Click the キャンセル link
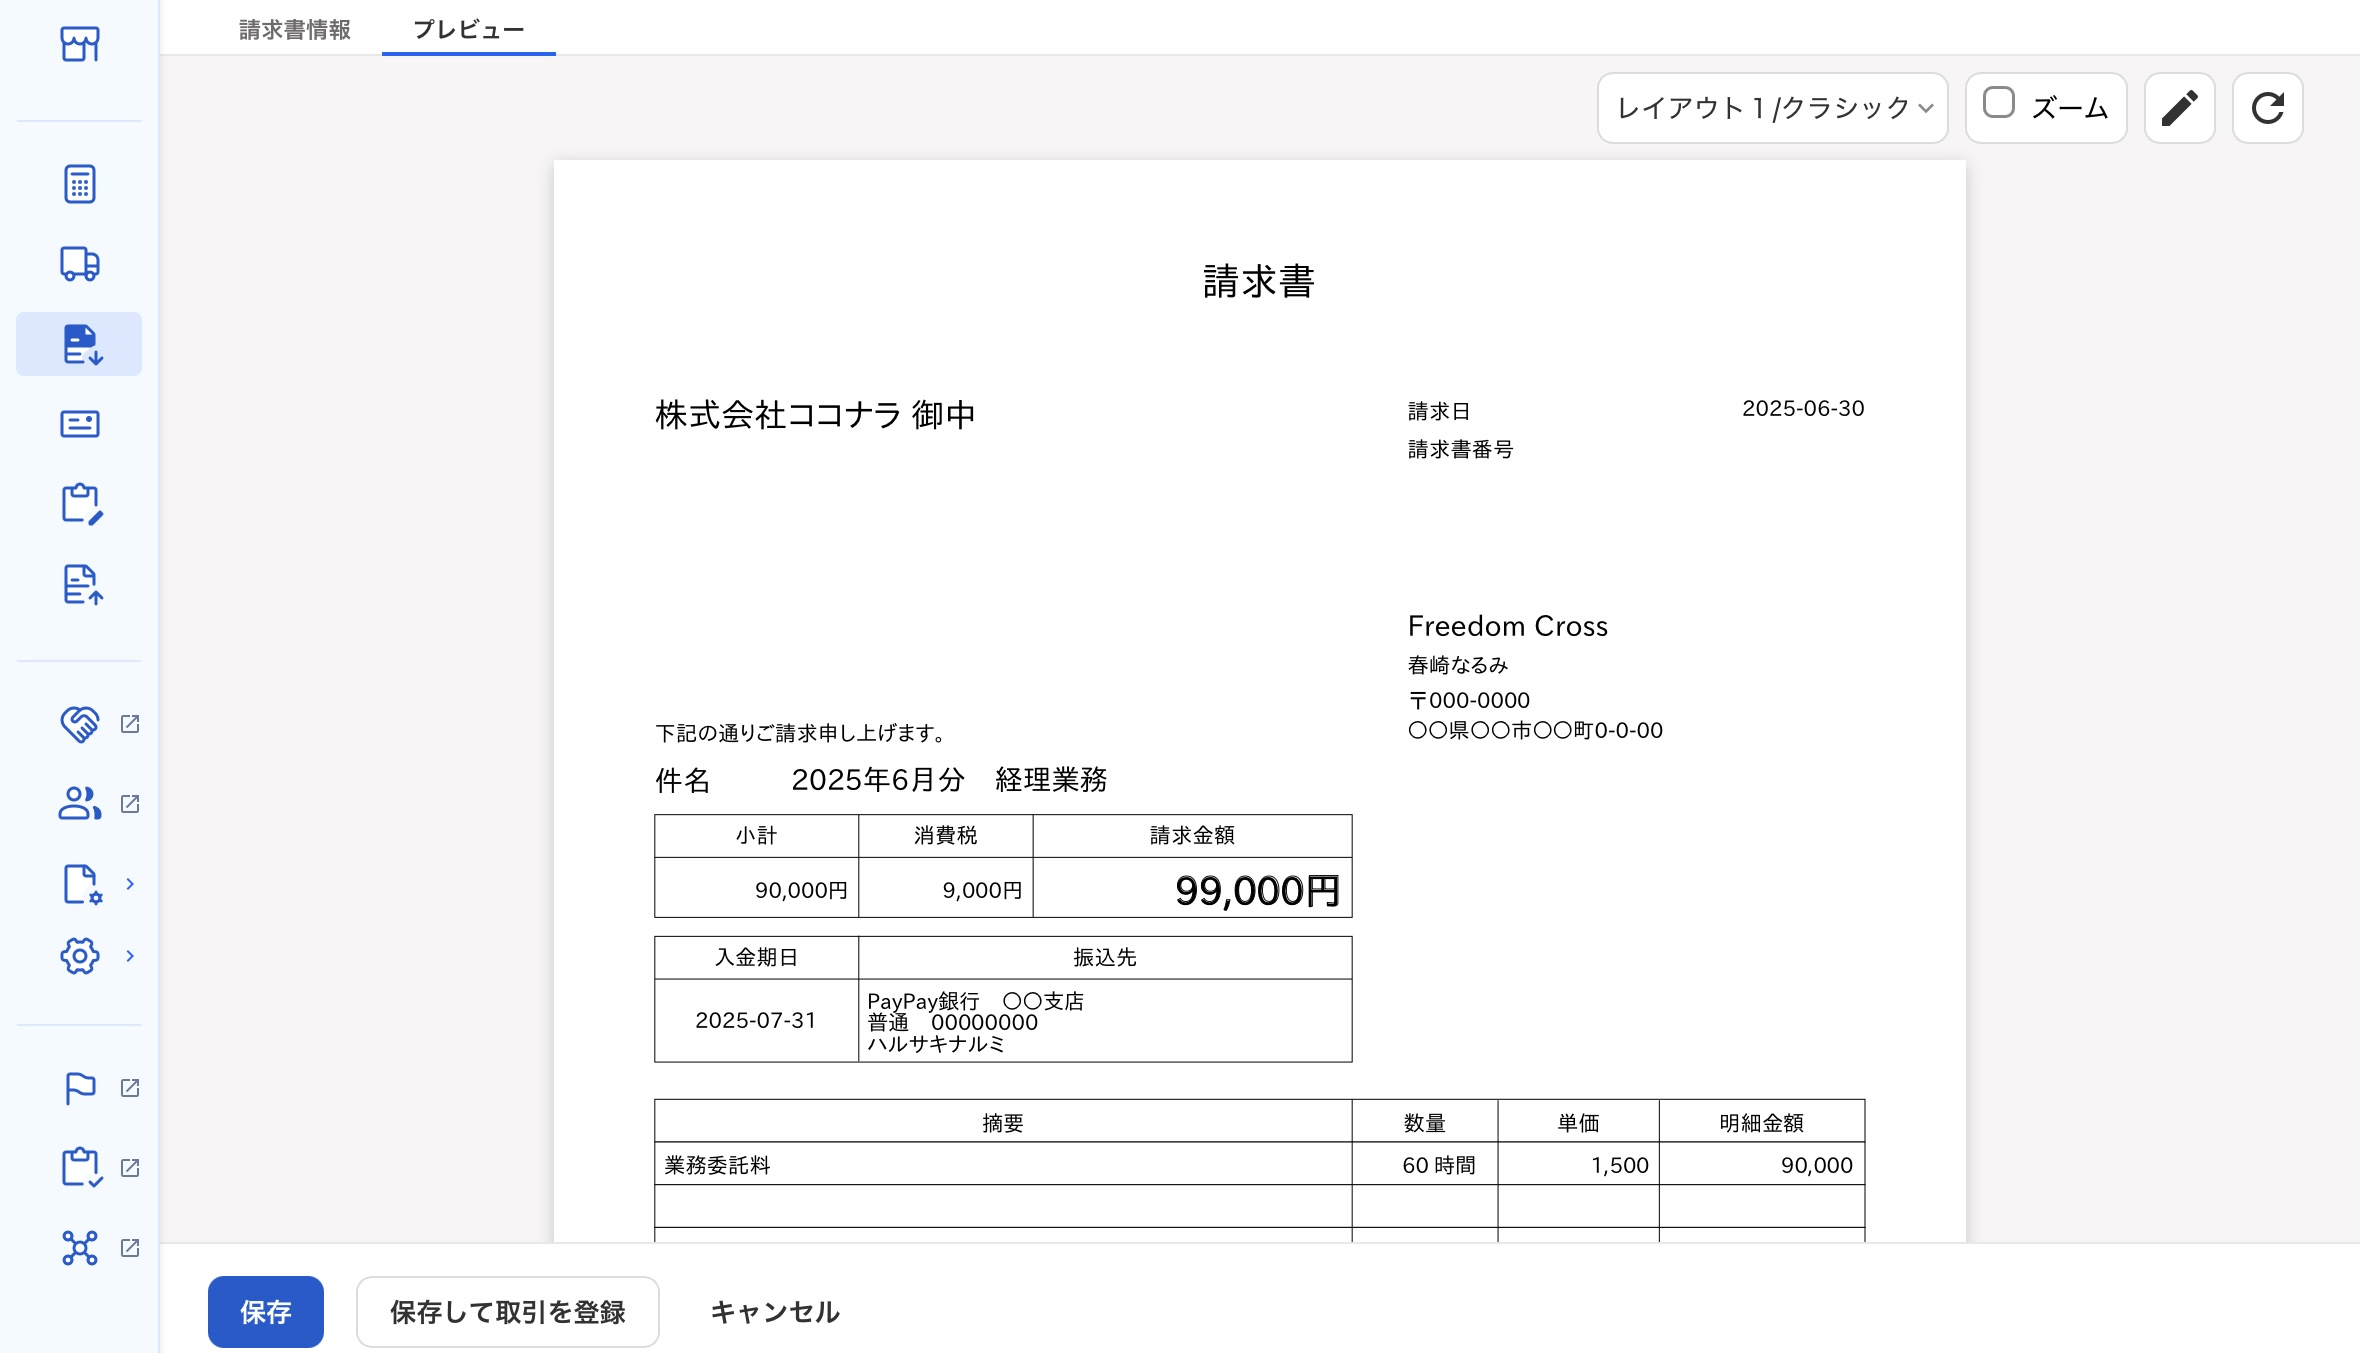The width and height of the screenshot is (2360, 1353). point(774,1311)
